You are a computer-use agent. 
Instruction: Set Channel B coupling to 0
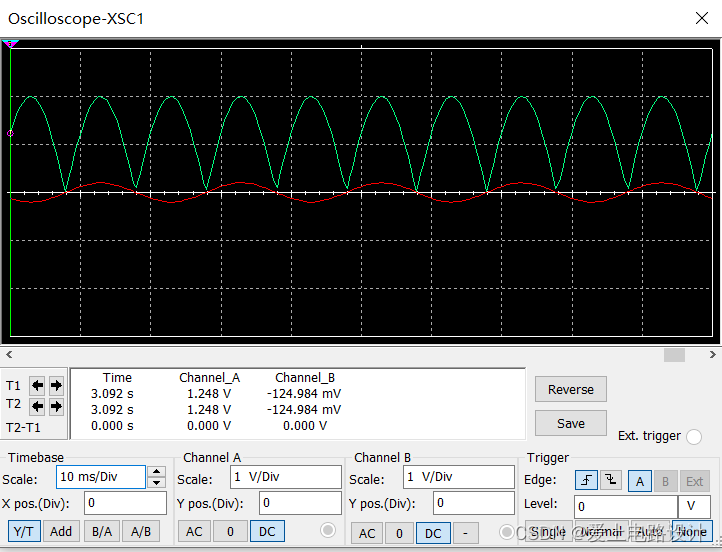point(399,533)
